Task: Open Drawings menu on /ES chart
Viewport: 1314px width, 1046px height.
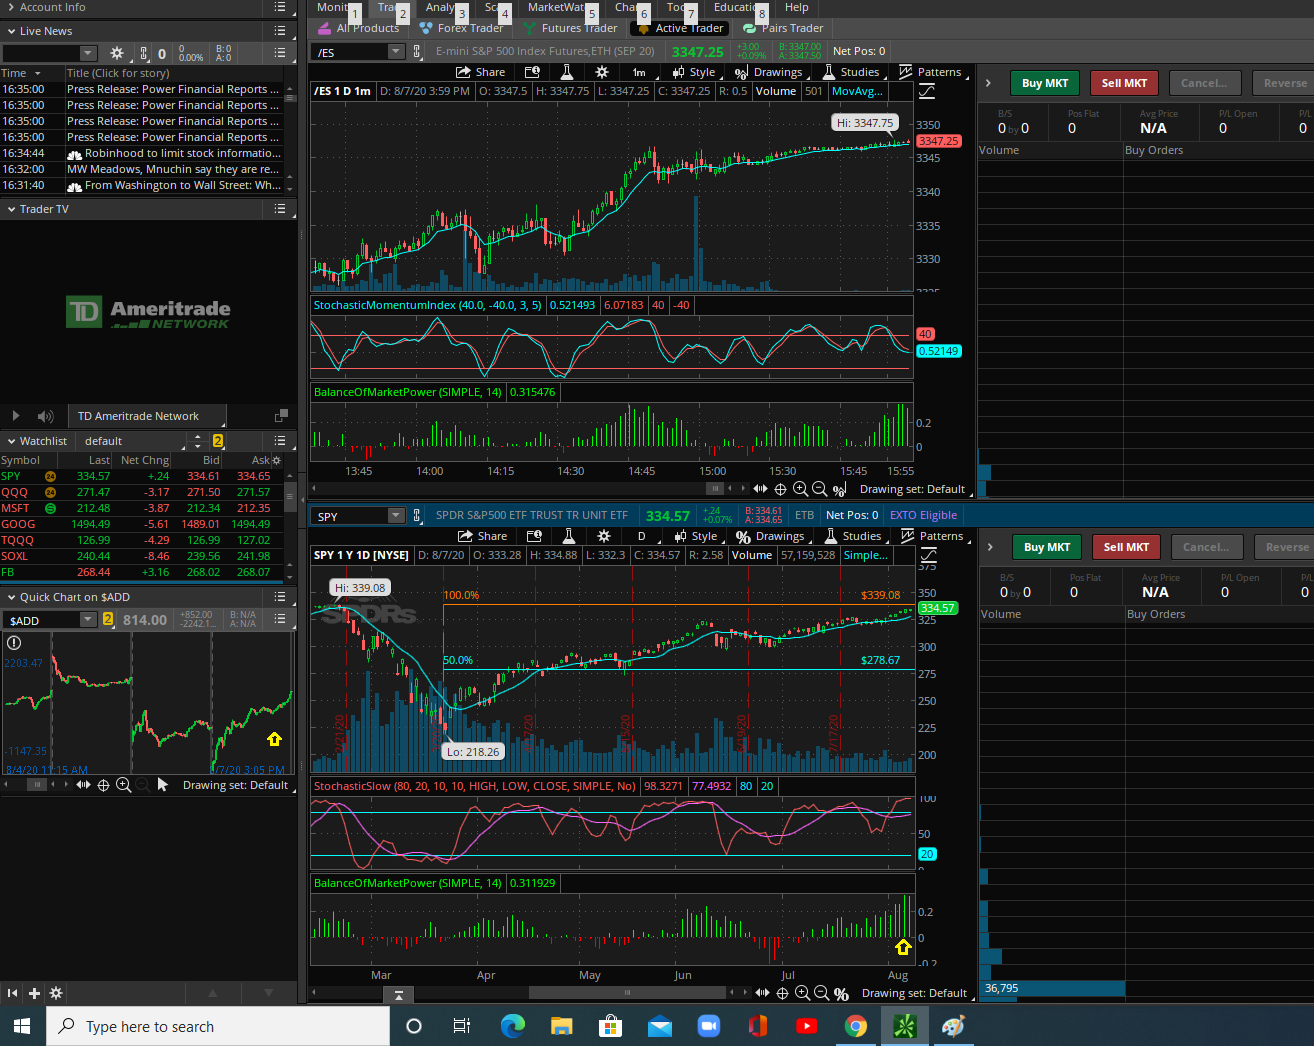Action: (x=768, y=72)
